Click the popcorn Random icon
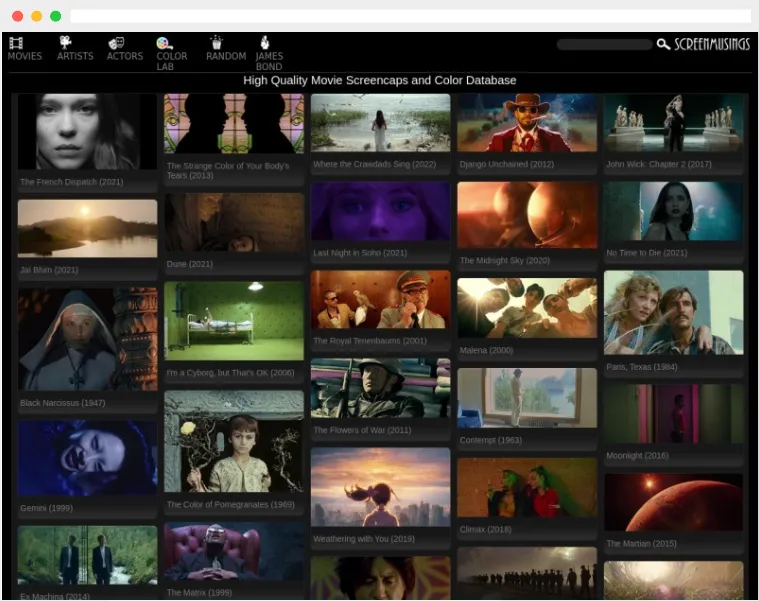Image resolution: width=759 pixels, height=601 pixels. 216,43
